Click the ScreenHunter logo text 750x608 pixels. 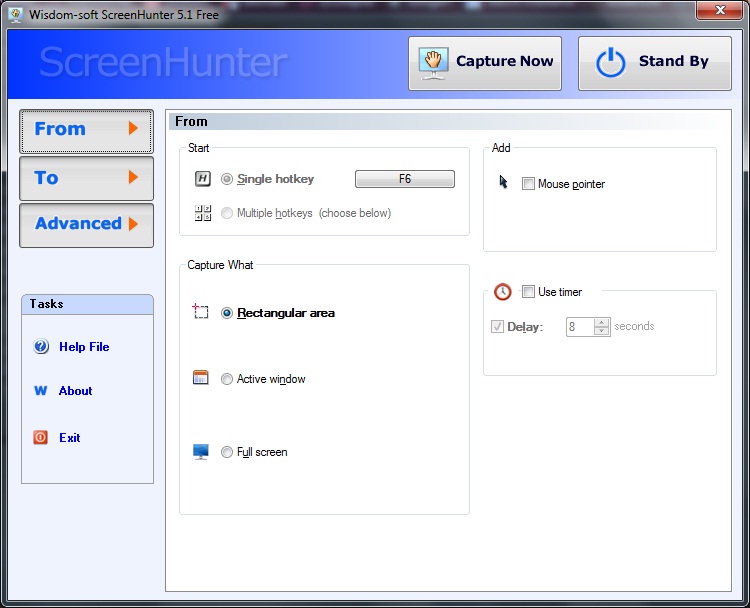click(163, 62)
